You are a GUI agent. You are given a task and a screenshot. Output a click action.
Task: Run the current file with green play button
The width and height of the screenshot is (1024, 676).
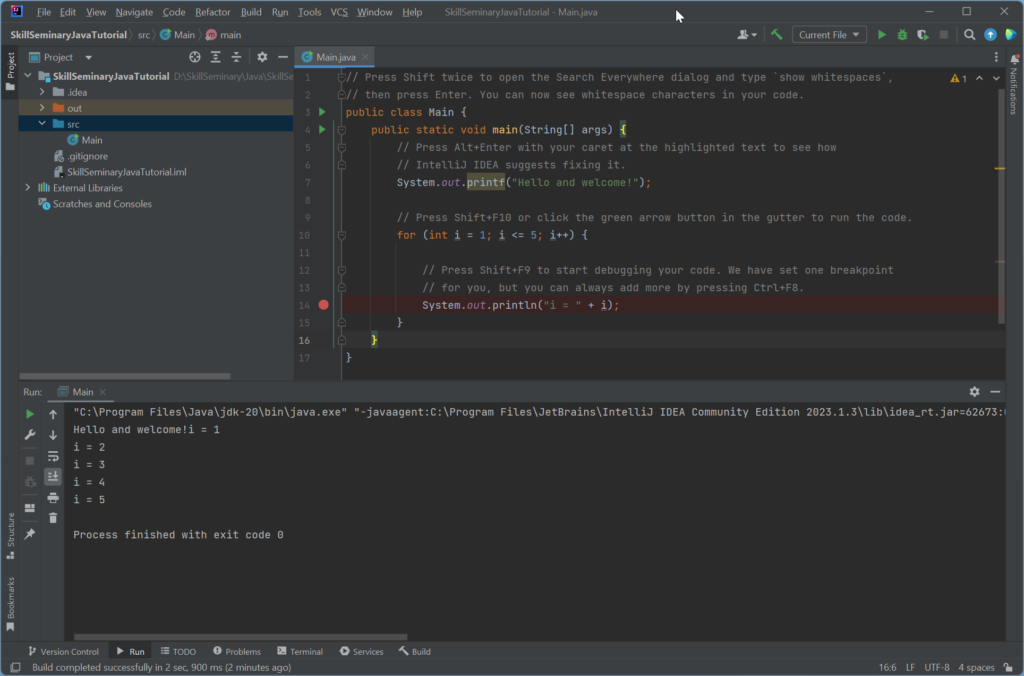click(882, 35)
